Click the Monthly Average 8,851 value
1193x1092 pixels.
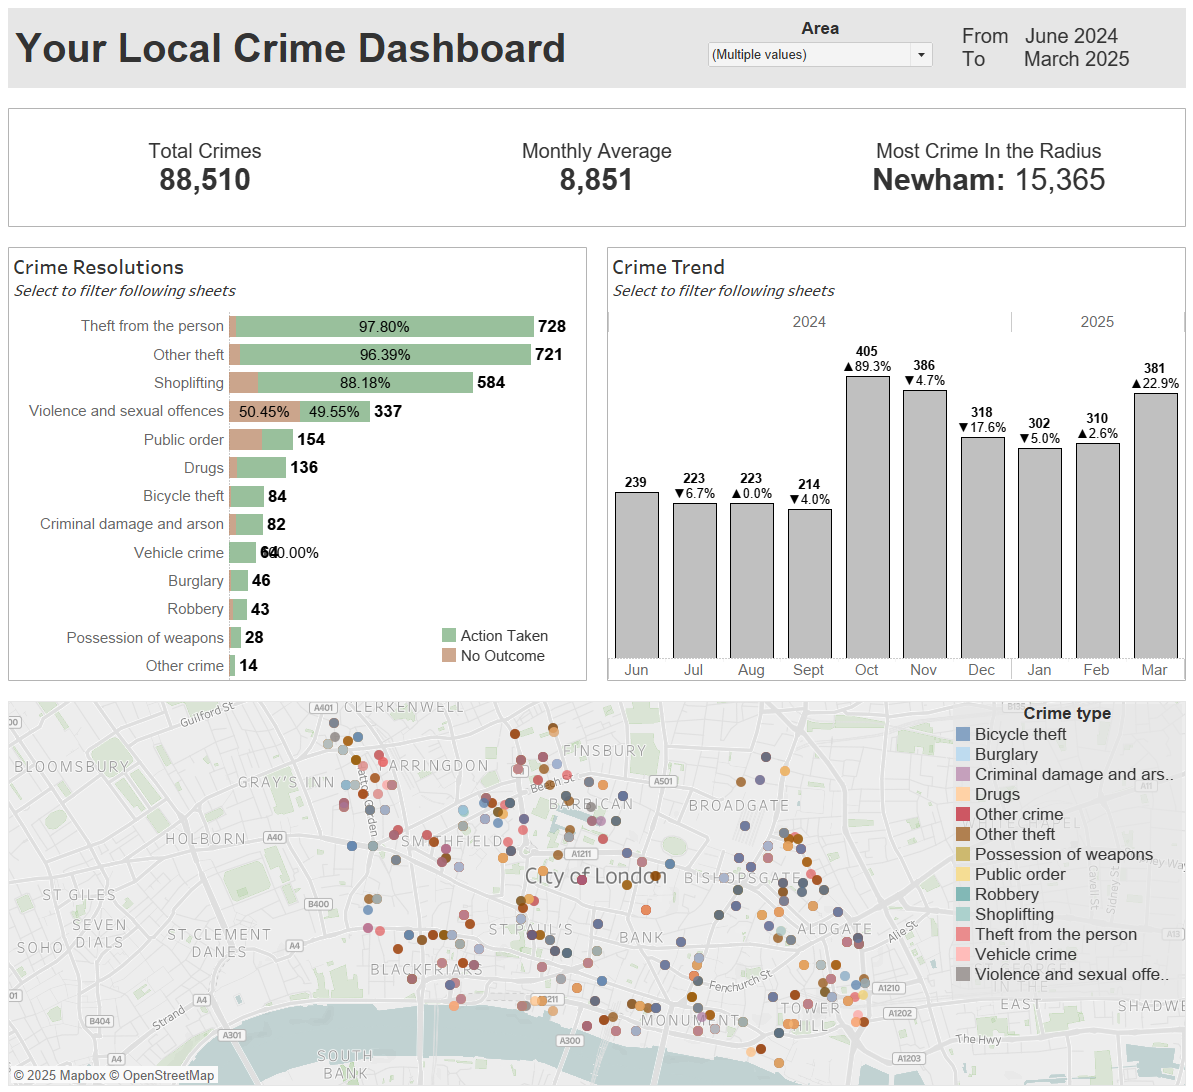[x=596, y=180]
